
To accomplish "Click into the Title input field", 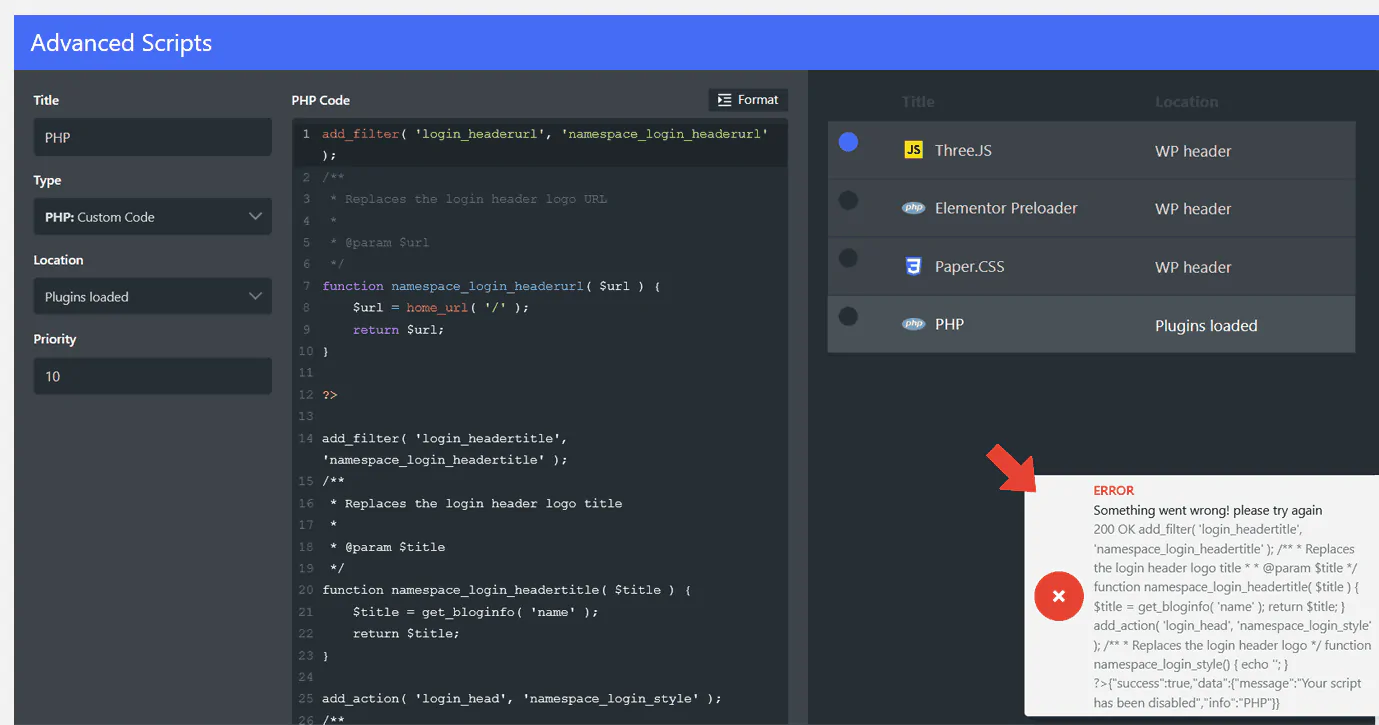I will [x=152, y=137].
